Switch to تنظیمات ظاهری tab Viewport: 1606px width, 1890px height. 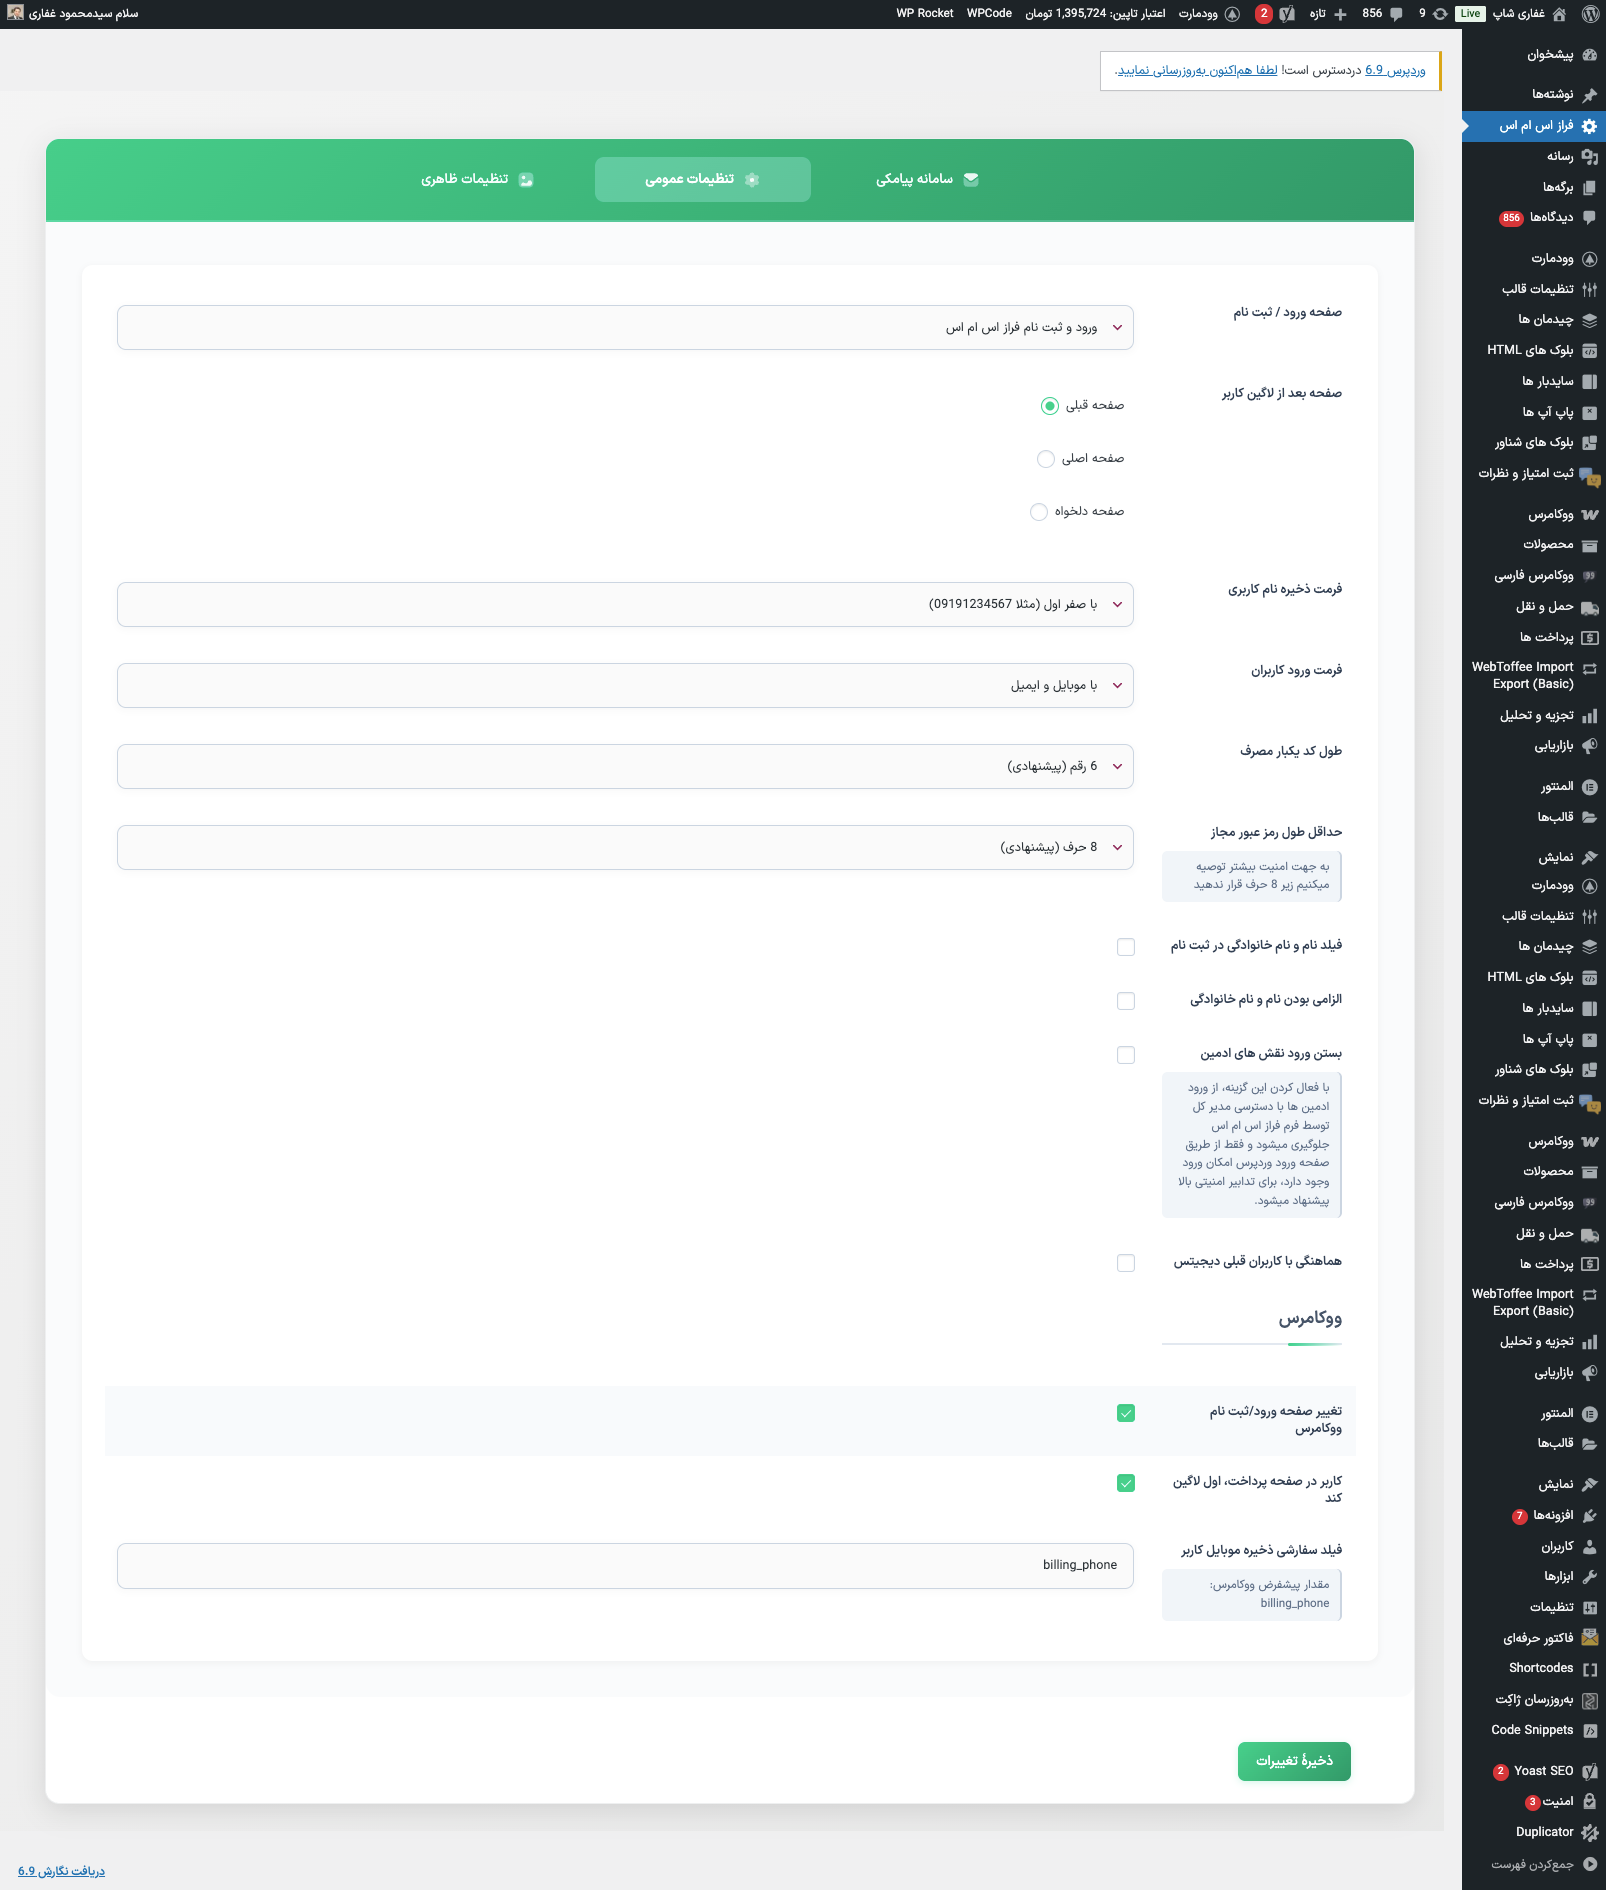pyautogui.click(x=477, y=179)
